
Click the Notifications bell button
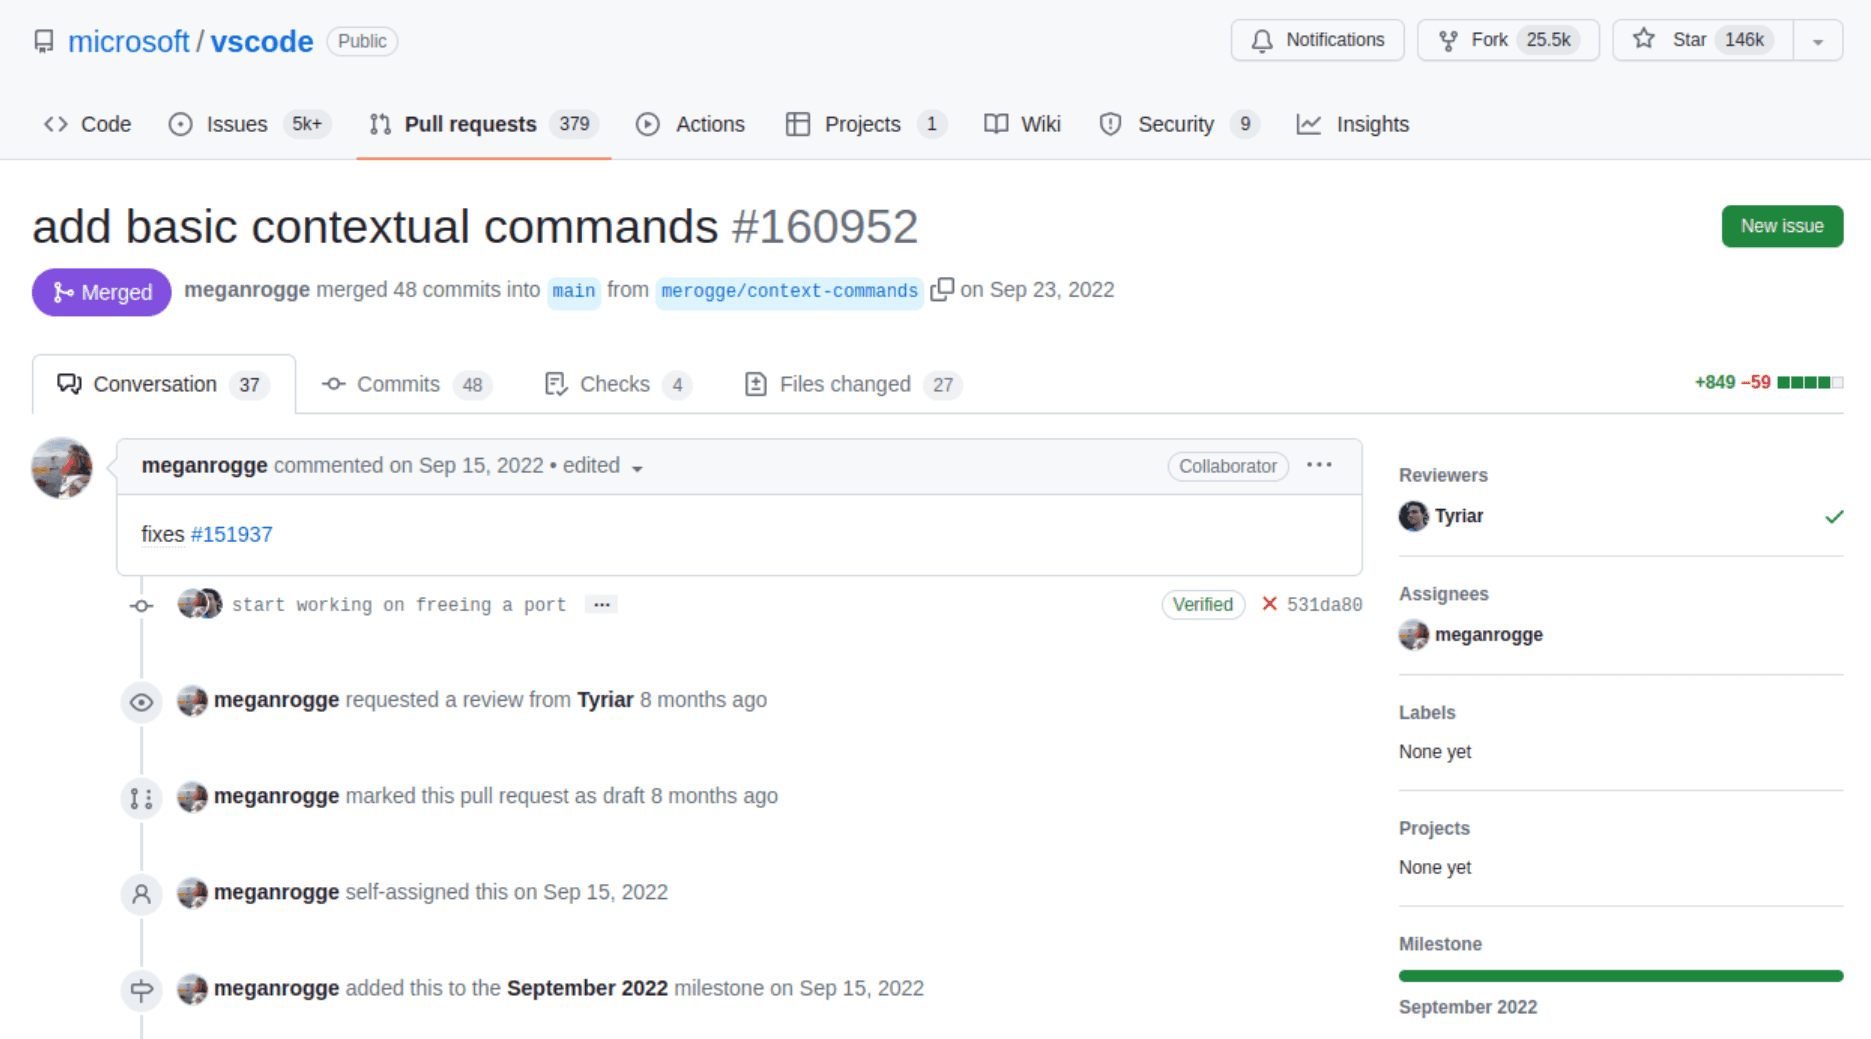click(x=1317, y=40)
